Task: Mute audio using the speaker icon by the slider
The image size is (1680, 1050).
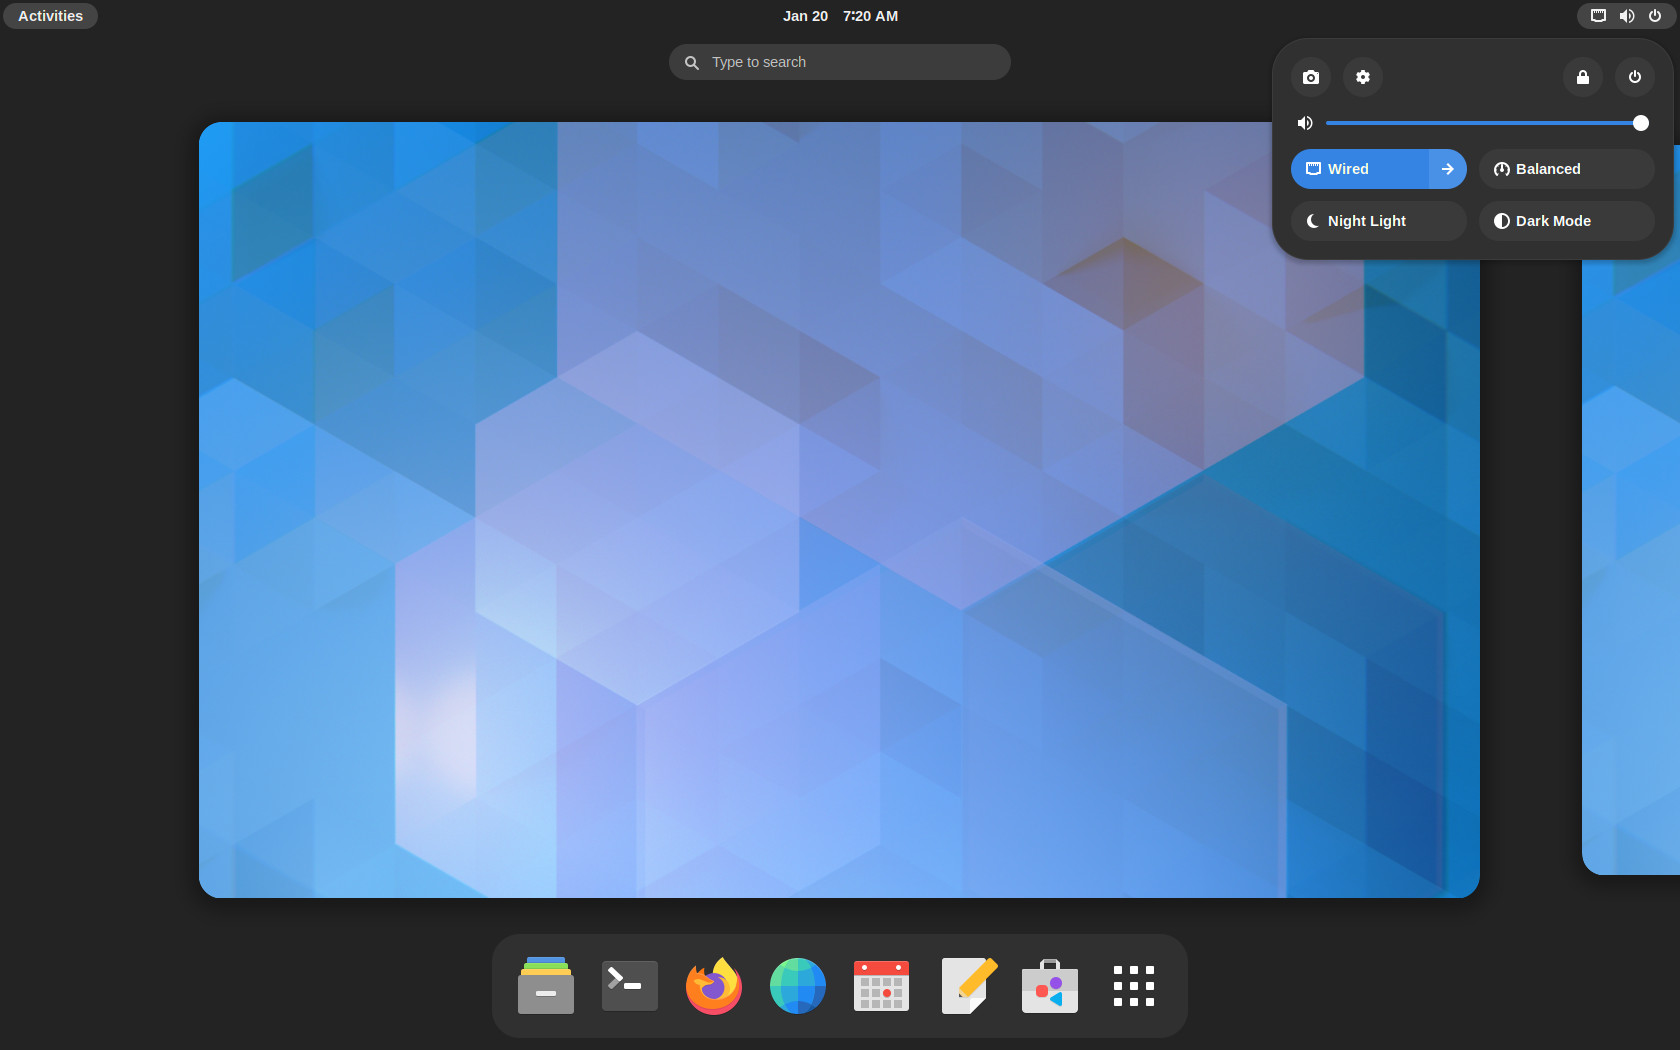Action: click(x=1305, y=123)
